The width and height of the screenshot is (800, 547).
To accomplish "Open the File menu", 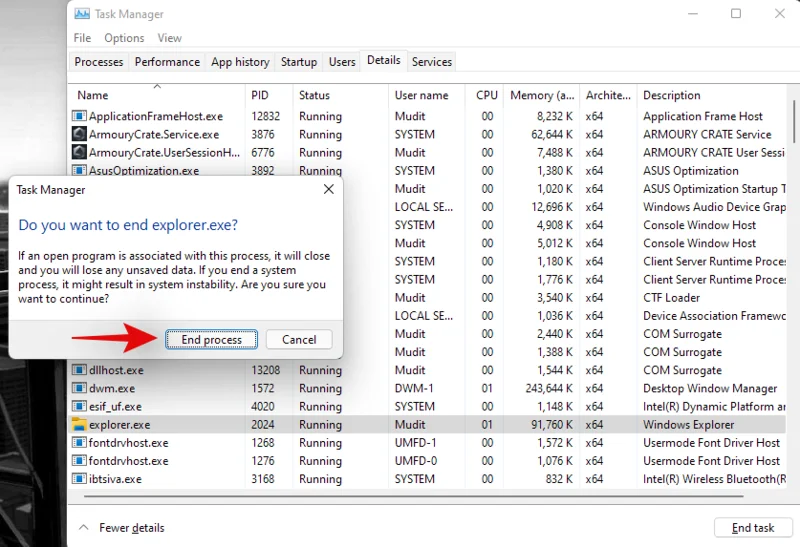I will coord(82,38).
